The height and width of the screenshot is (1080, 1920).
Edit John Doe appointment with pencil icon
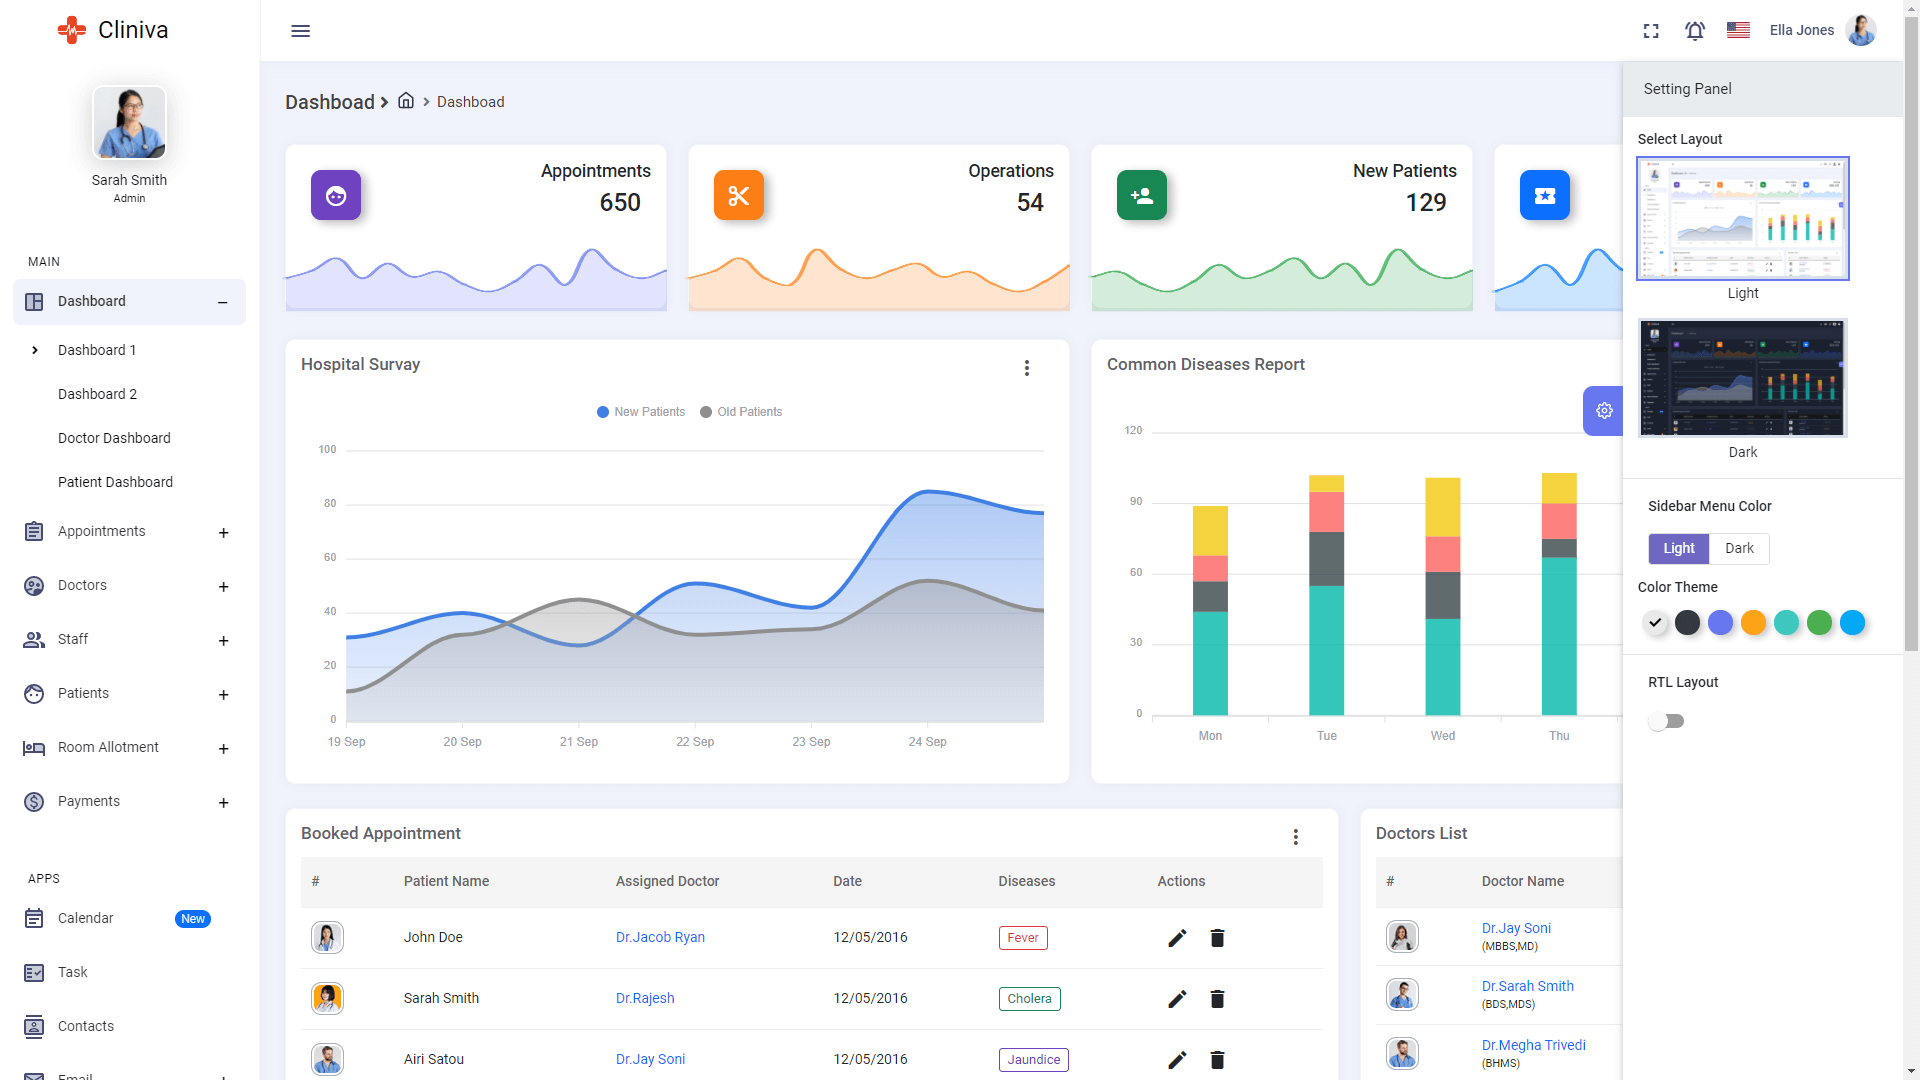(x=1177, y=938)
